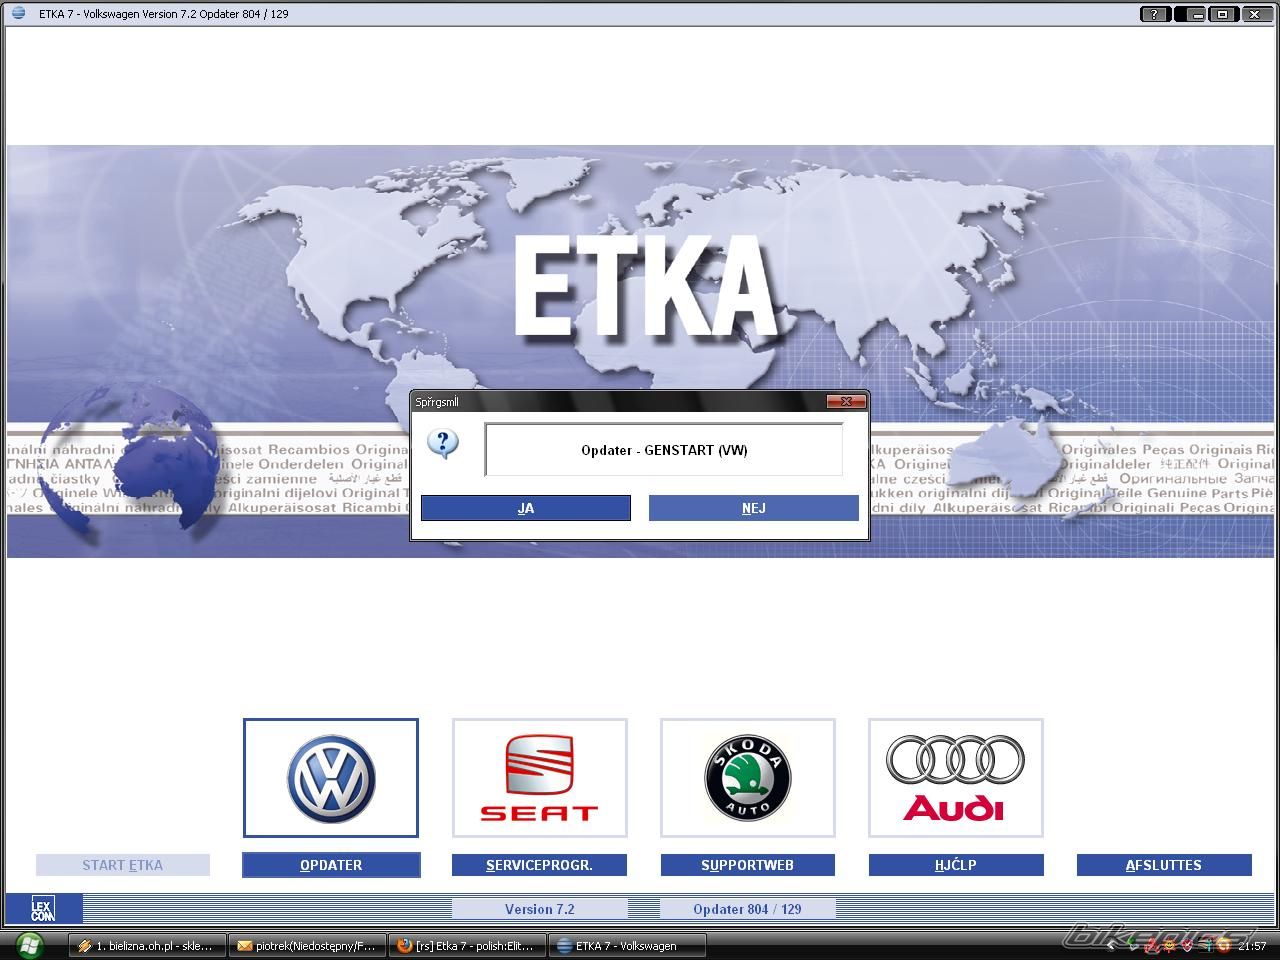Close the question dialog with the red X

pos(846,401)
